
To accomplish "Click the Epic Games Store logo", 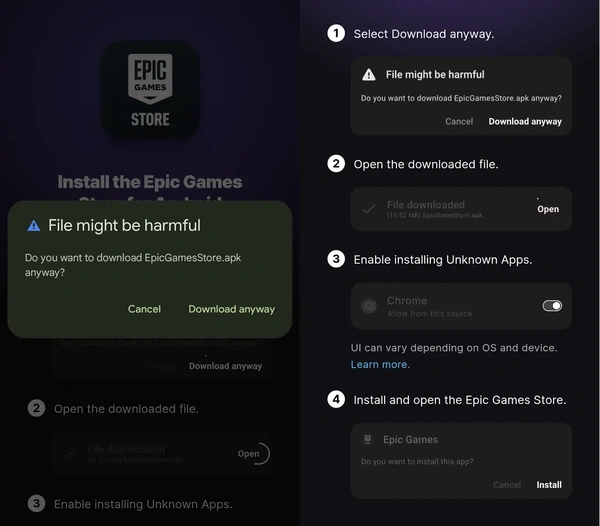I will 150,90.
